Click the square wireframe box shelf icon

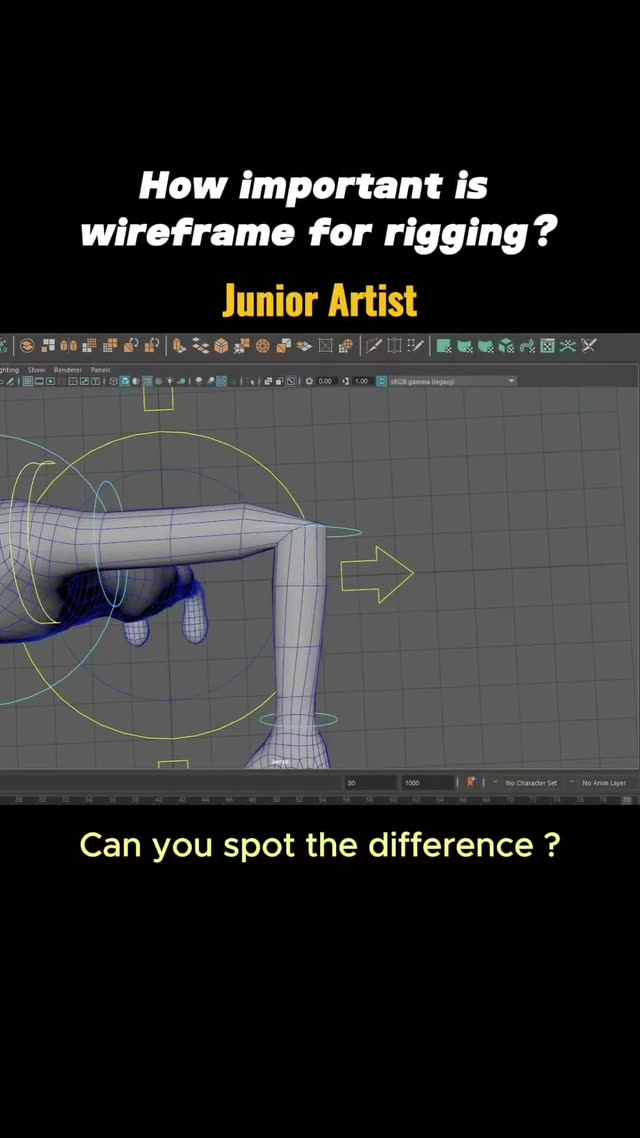pyautogui.click(x=326, y=345)
